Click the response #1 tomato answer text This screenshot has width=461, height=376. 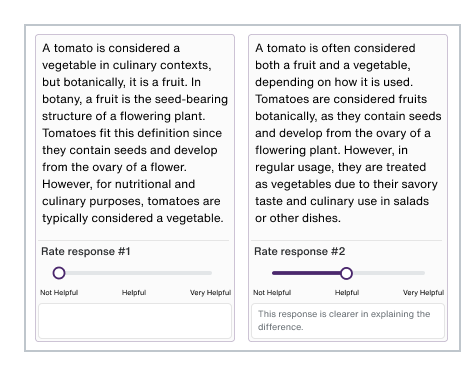(x=135, y=133)
